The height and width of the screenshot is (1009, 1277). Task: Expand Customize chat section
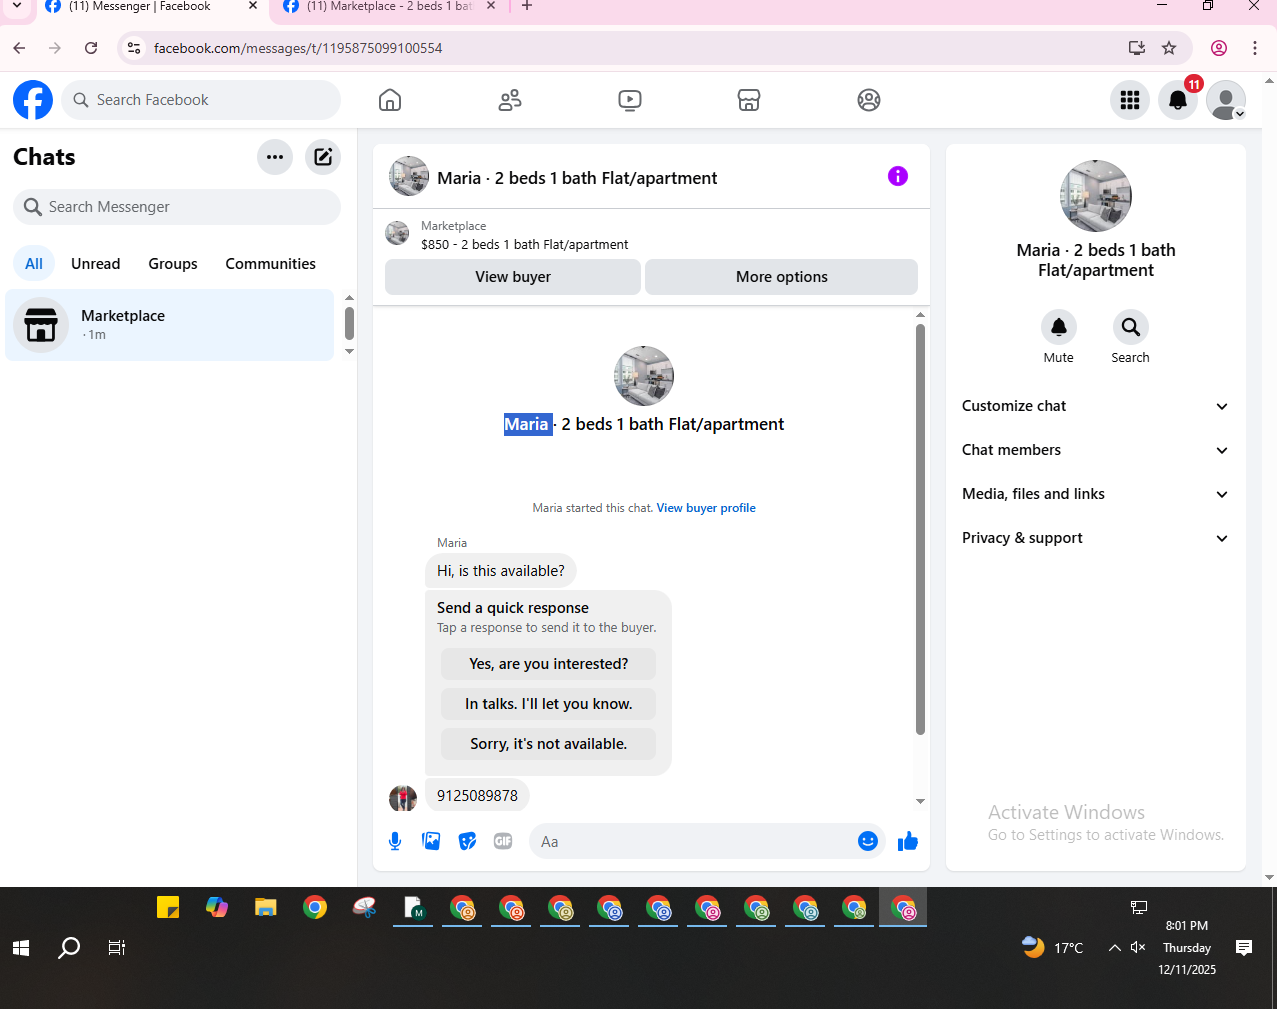tap(1096, 406)
